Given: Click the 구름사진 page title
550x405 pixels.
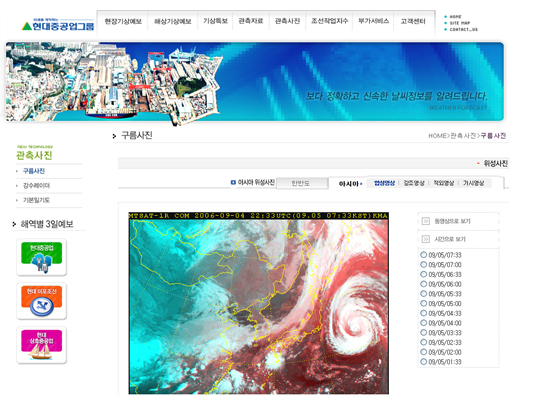Looking at the screenshot, I should point(136,135).
